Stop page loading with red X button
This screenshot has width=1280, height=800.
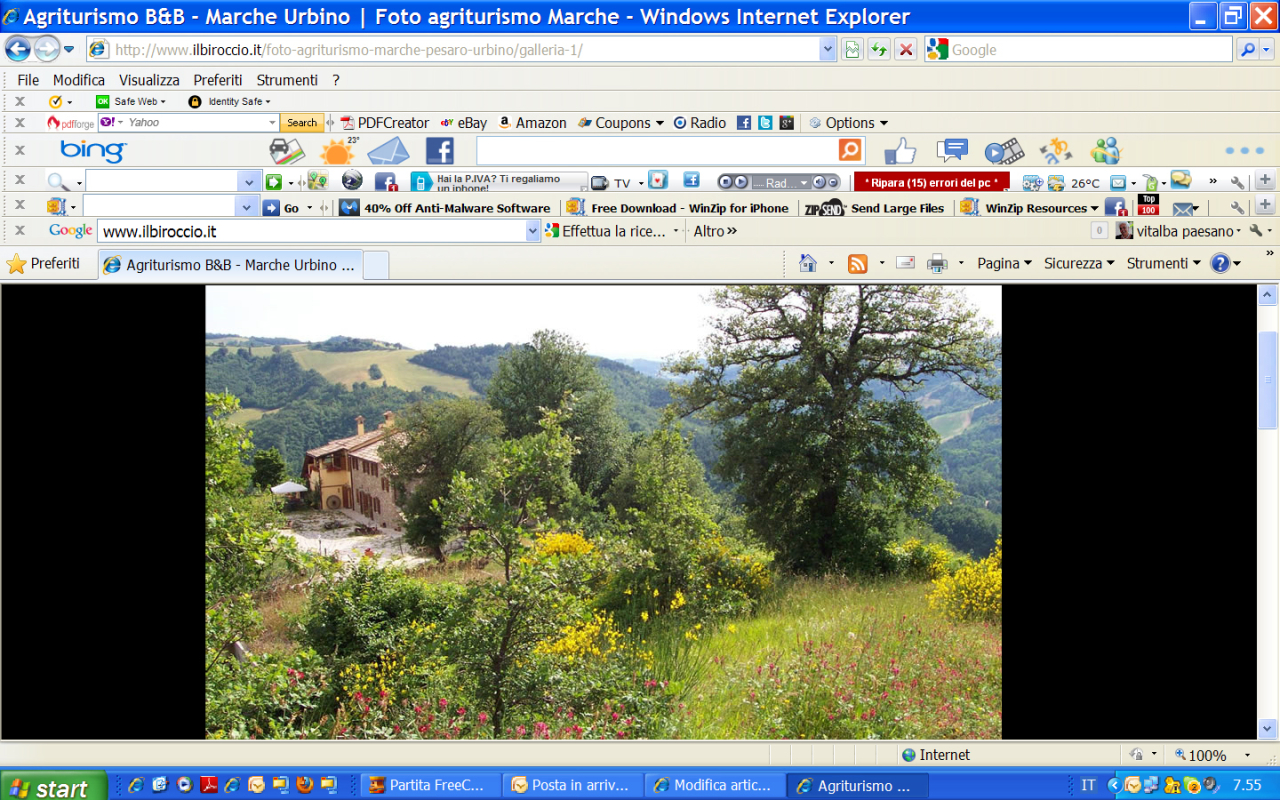click(x=906, y=49)
